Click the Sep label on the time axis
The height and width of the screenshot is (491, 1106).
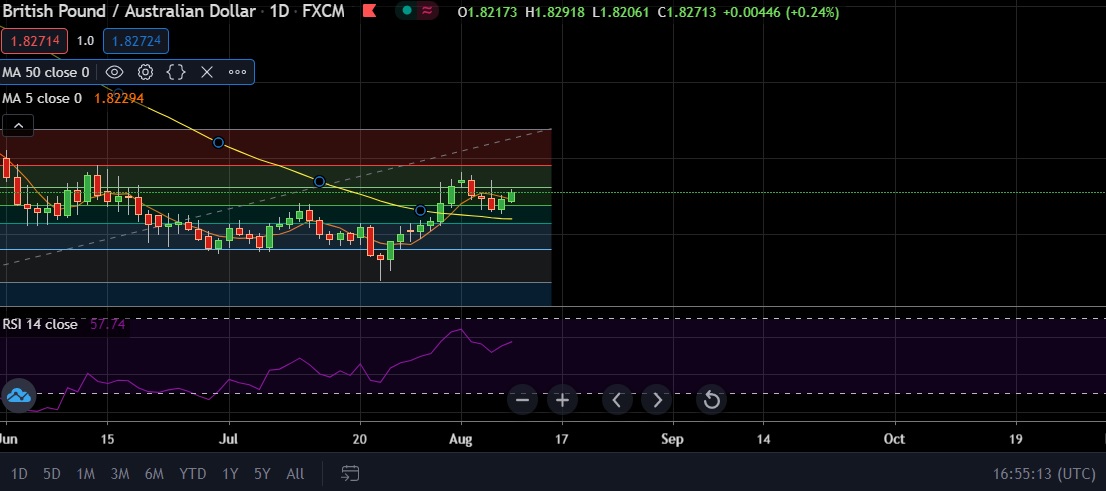[x=672, y=439]
